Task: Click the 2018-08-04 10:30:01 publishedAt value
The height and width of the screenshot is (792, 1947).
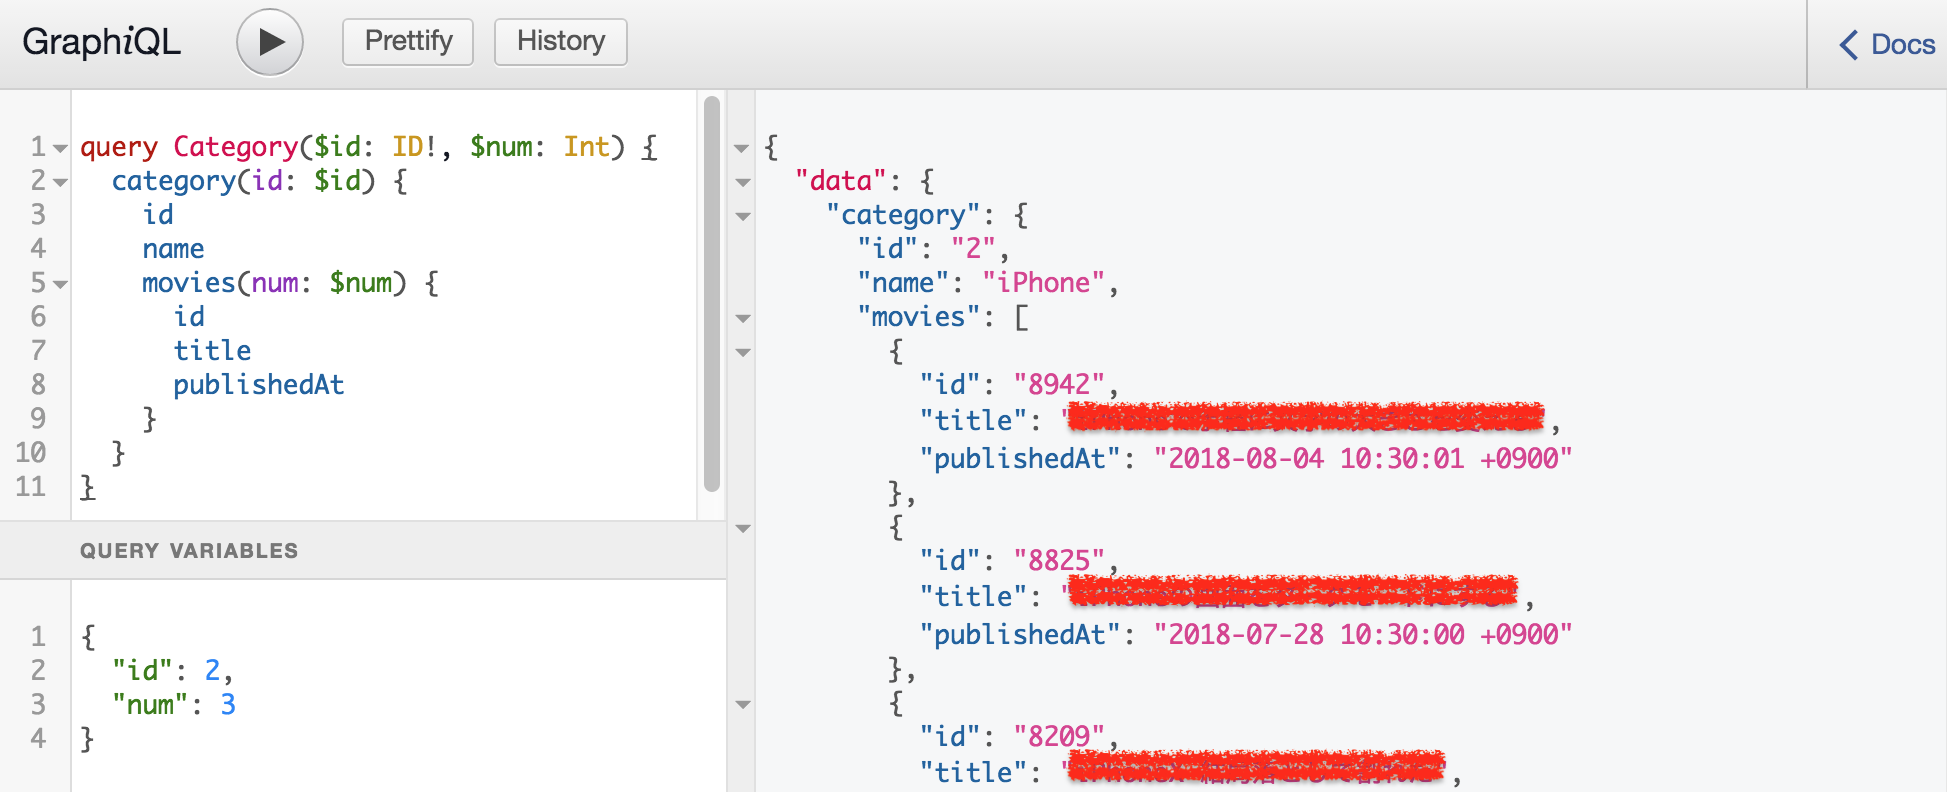Action: pyautogui.click(x=1363, y=459)
